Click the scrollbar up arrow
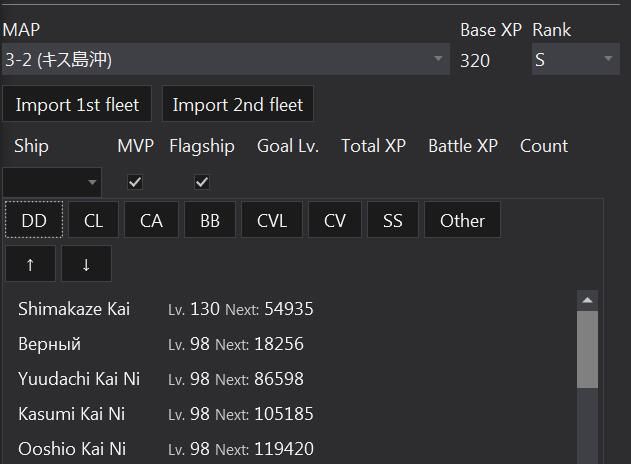 (x=587, y=300)
